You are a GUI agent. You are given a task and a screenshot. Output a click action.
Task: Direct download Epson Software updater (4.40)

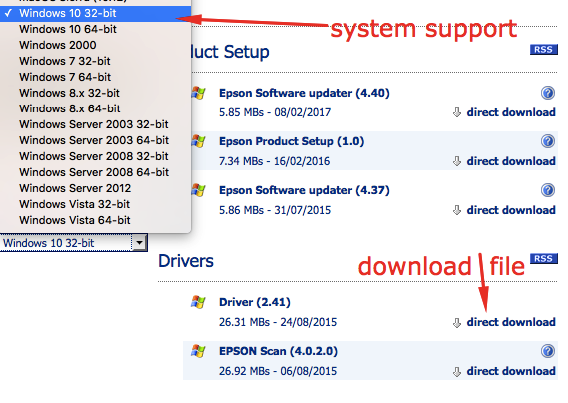pyautogui.click(x=511, y=112)
